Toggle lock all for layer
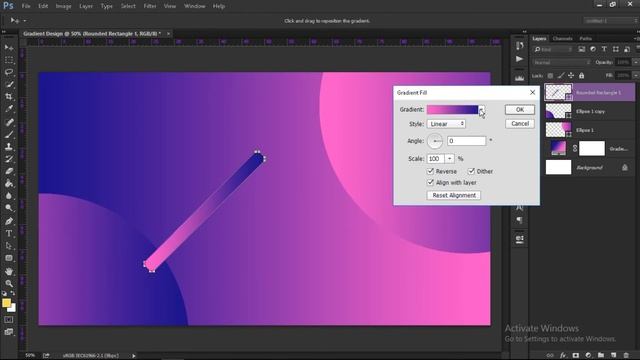This screenshot has height=360, width=640. pyautogui.click(x=582, y=76)
